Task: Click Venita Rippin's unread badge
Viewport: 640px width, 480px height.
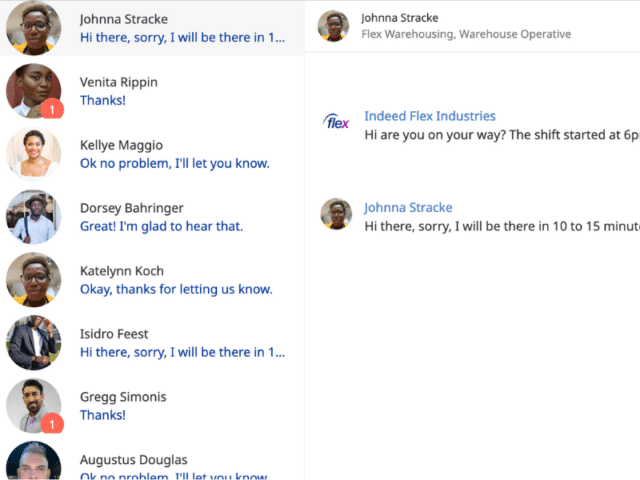Action: coord(55,109)
